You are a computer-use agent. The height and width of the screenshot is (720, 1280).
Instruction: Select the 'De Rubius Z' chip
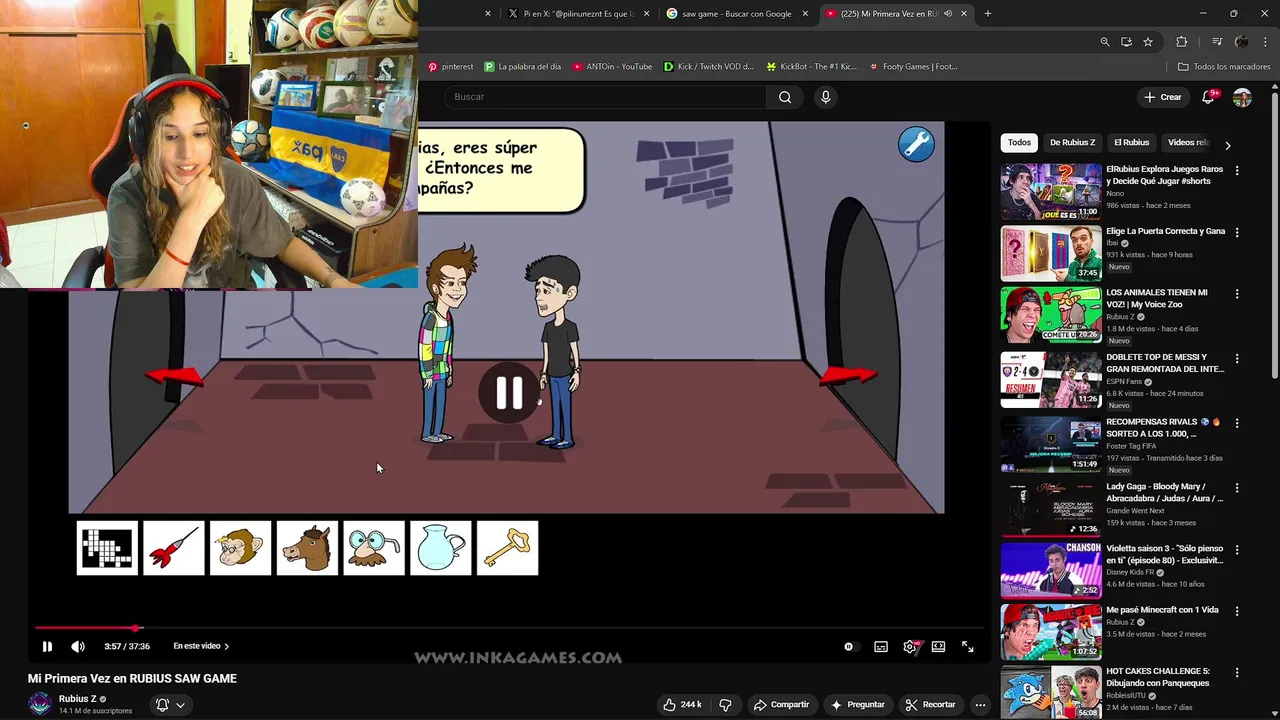tap(1072, 142)
